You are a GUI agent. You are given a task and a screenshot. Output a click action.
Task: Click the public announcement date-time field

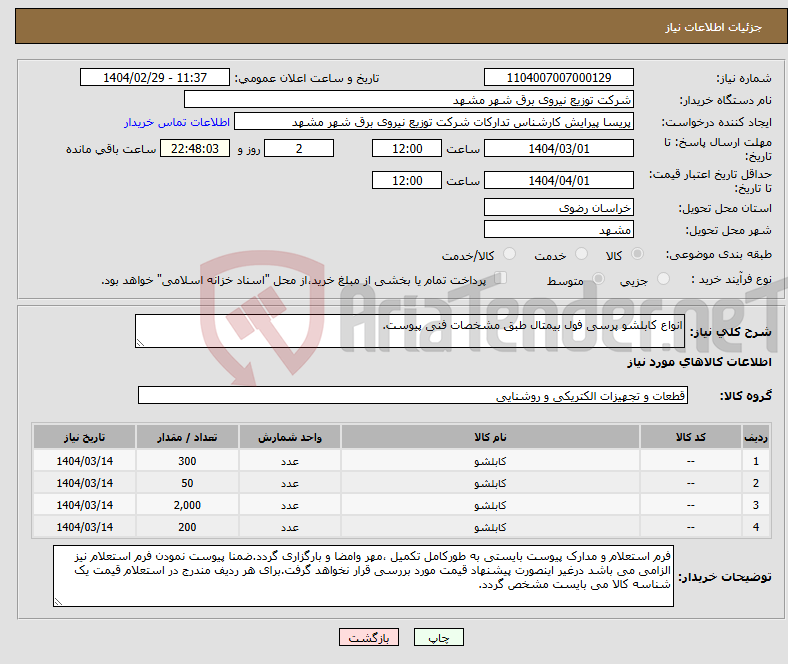155,78
